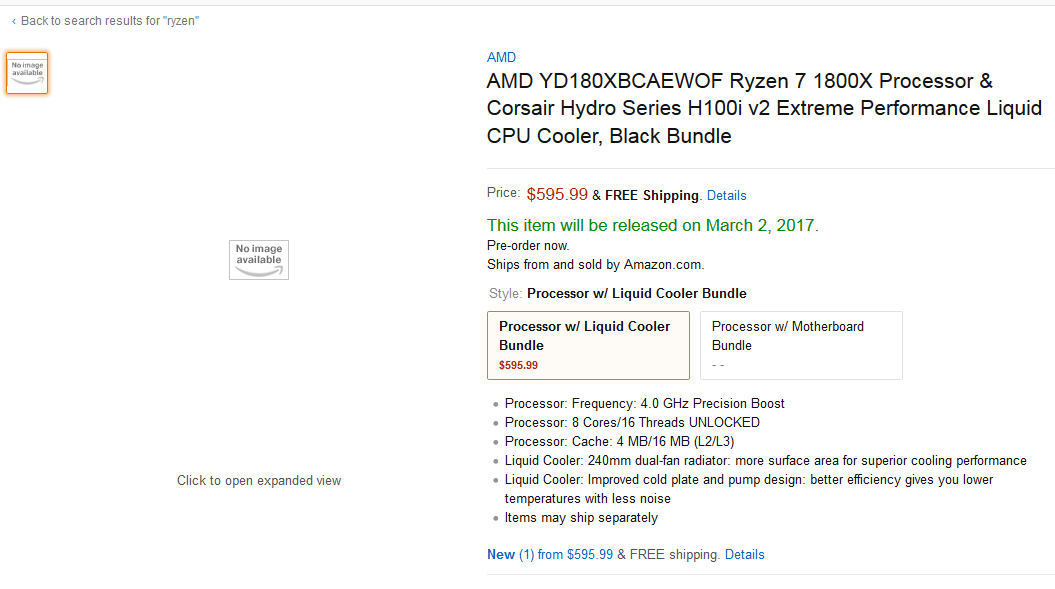Viewport: 1055px width, 589px height.
Task: Click "Ships from and sold by Amazon.com" text
Action: coord(595,265)
